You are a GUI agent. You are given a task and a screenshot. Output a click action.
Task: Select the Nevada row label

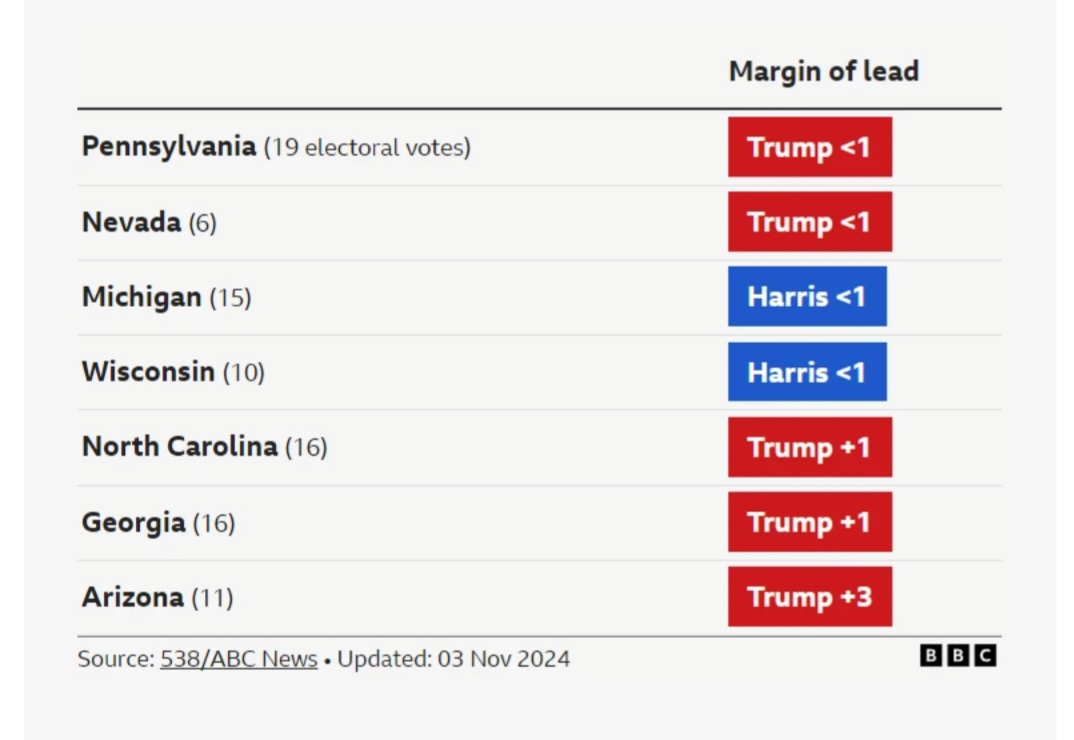point(149,222)
